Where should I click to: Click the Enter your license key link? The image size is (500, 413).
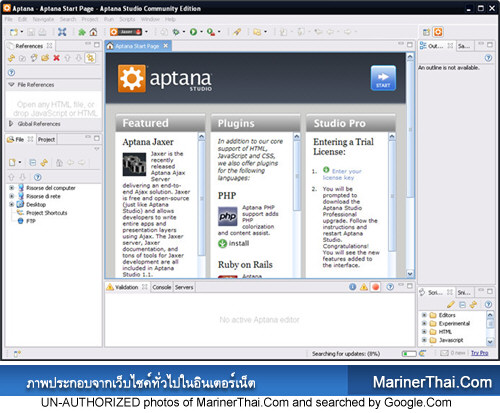pyautogui.click(x=342, y=174)
